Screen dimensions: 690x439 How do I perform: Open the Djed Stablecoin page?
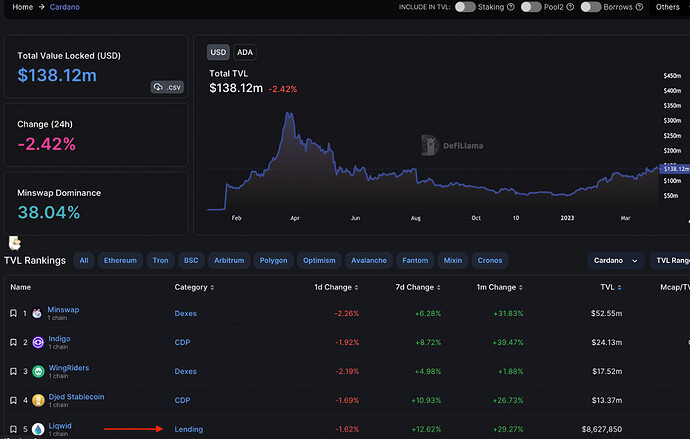coord(77,397)
